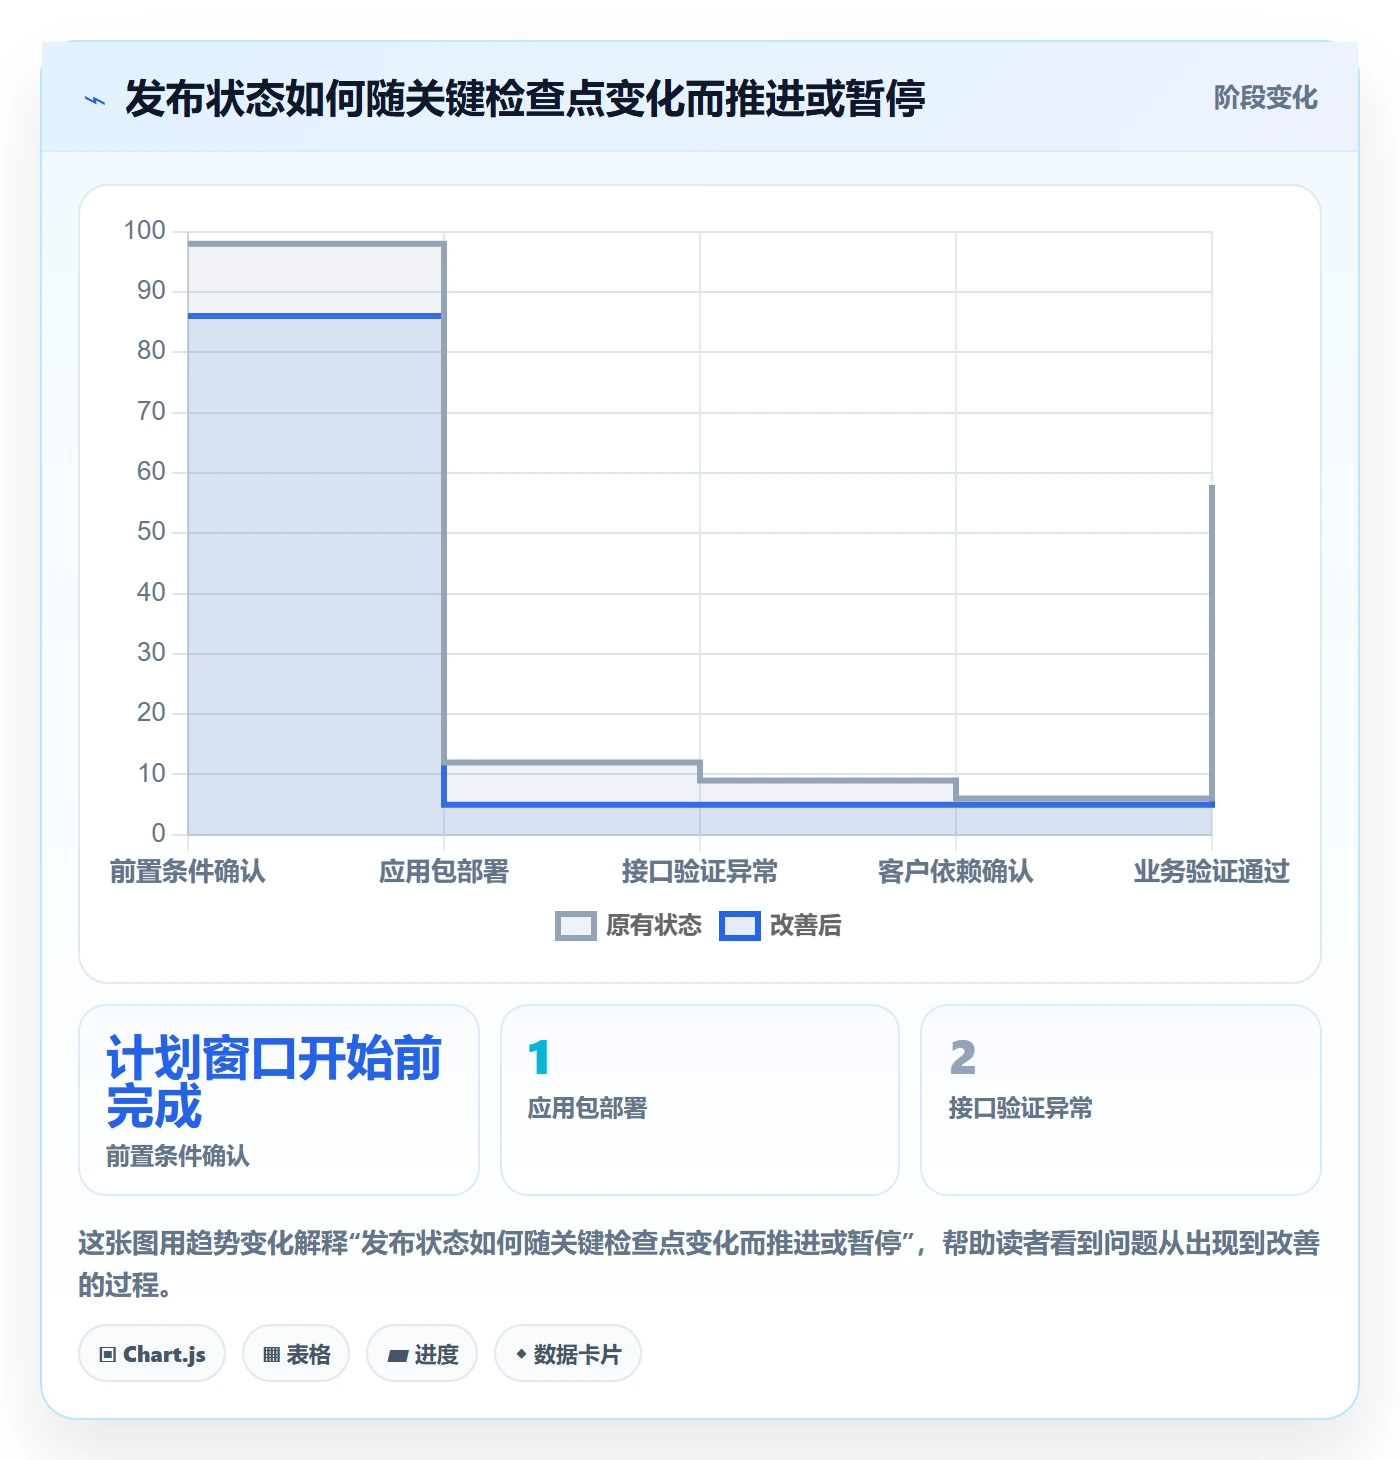Click the chart title 发布状态如何随关键检查点变化而推进或暂停

click(525, 99)
